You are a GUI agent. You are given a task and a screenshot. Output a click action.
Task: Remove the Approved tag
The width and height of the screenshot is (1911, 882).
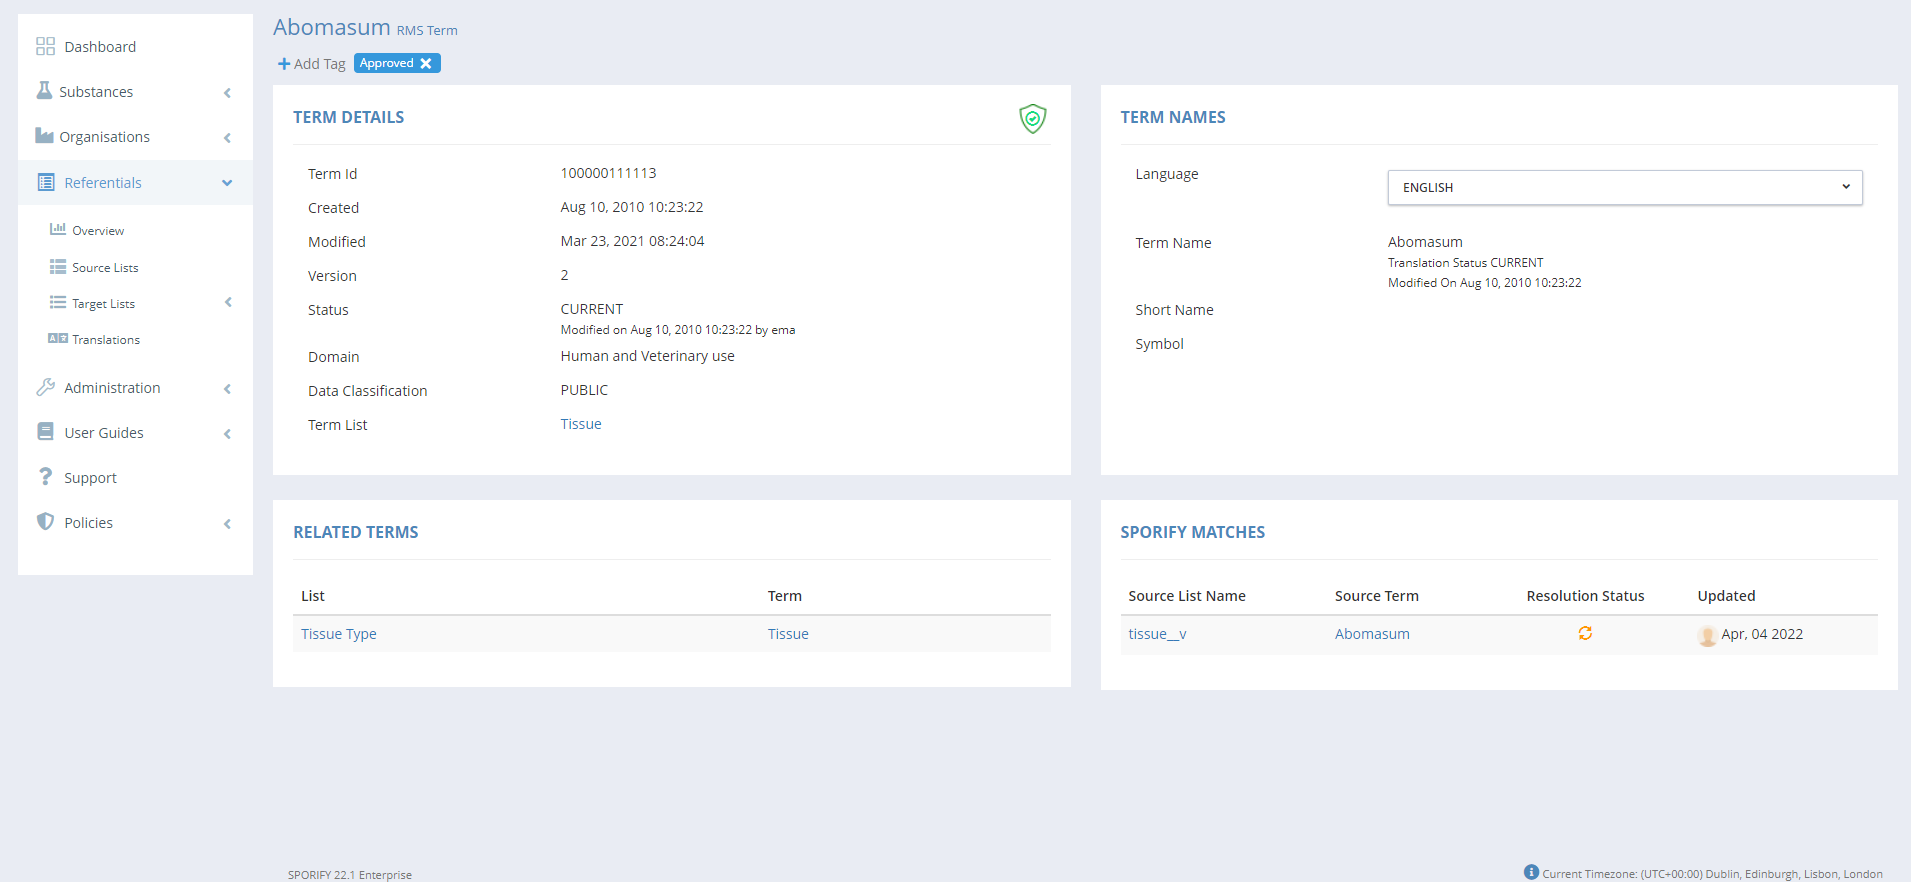426,63
